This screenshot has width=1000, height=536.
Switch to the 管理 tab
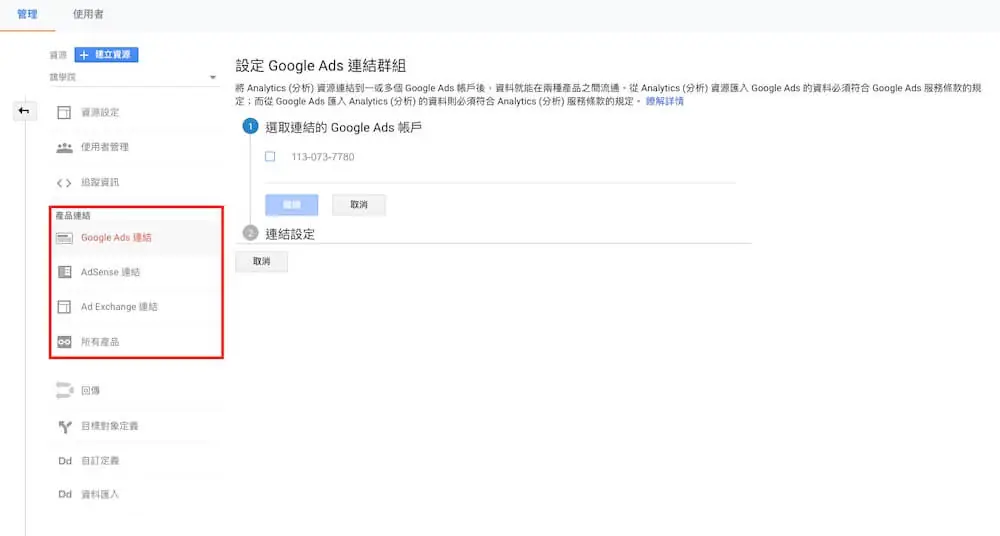(x=27, y=14)
